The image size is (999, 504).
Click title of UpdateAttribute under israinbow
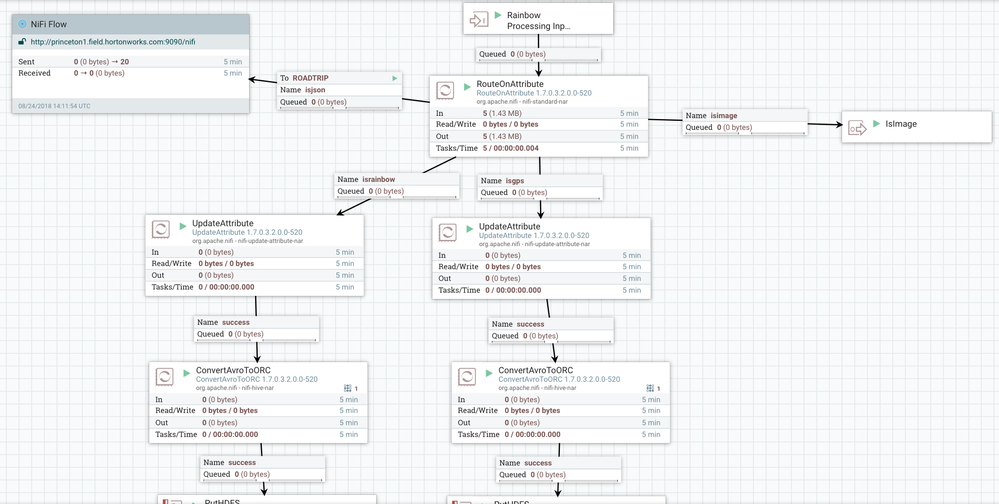(x=223, y=224)
